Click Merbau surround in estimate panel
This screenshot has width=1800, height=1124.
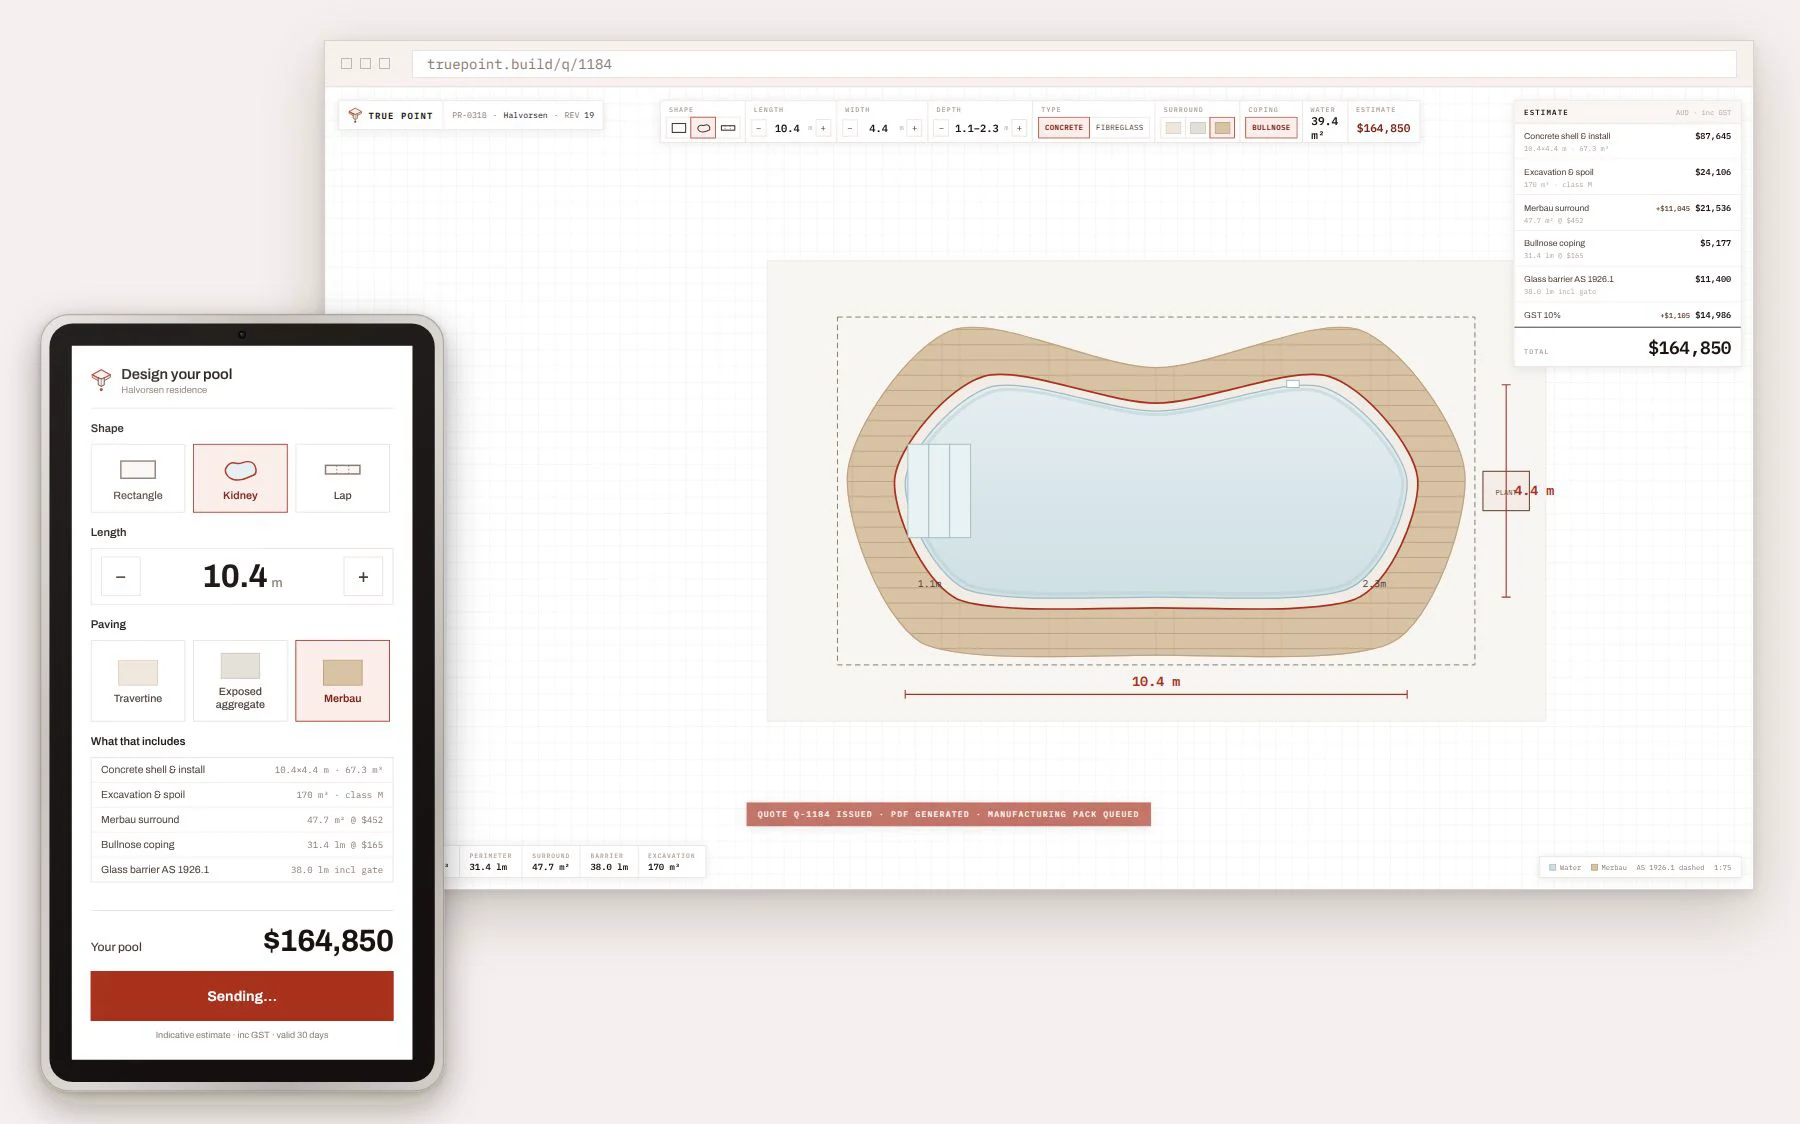(x=1627, y=213)
